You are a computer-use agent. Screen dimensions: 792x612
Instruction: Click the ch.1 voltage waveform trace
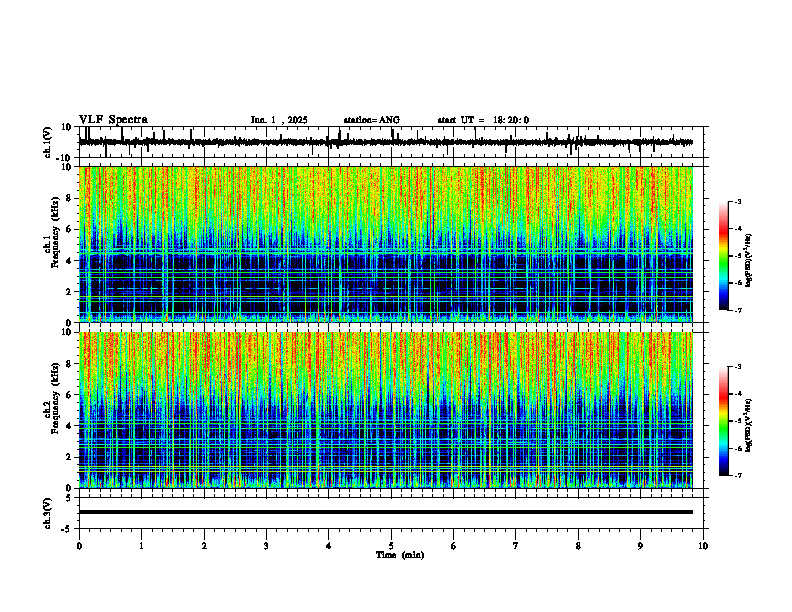385,142
